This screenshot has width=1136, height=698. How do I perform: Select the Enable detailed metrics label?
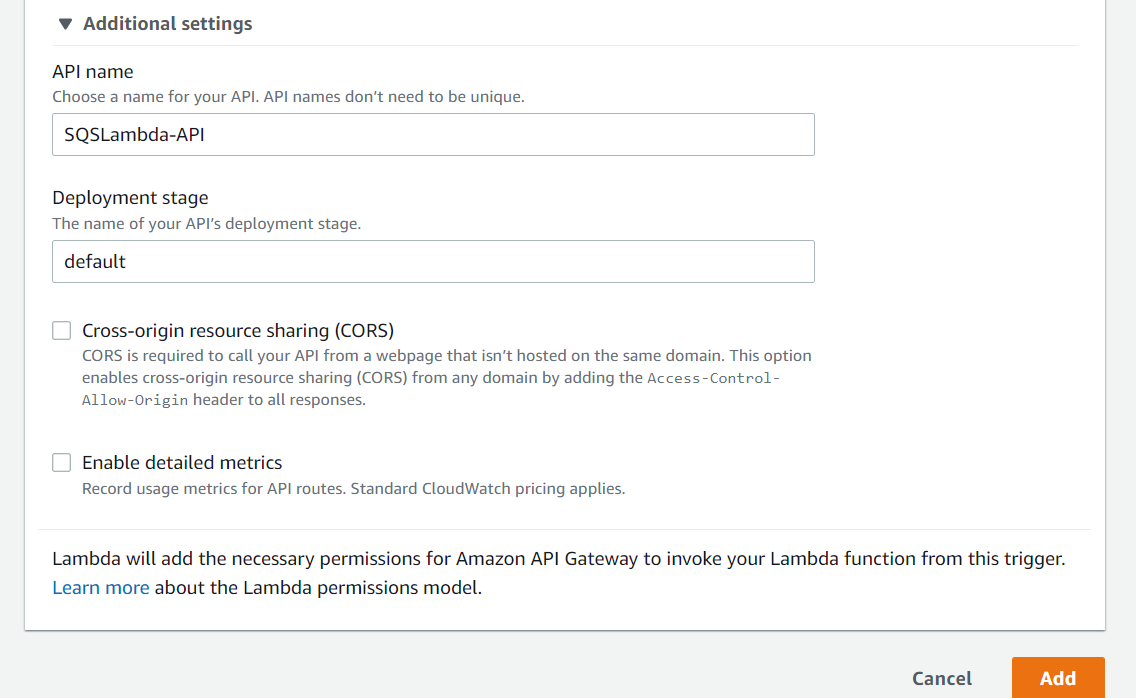pyautogui.click(x=182, y=462)
